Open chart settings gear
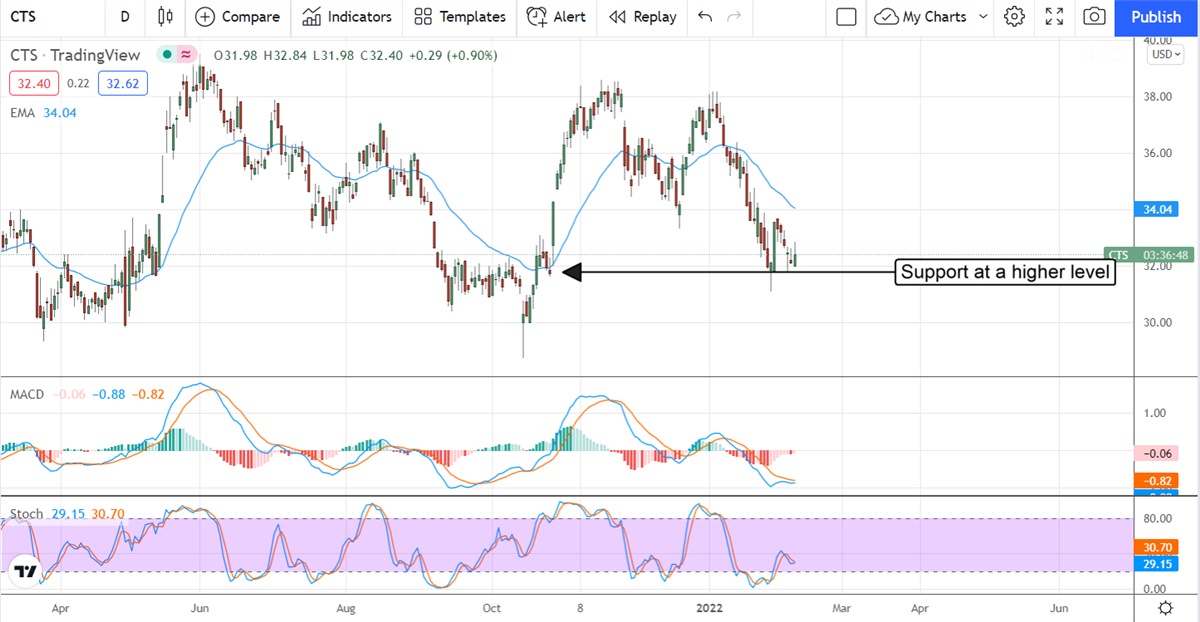Screen dimensions: 1200x622 1014,17
